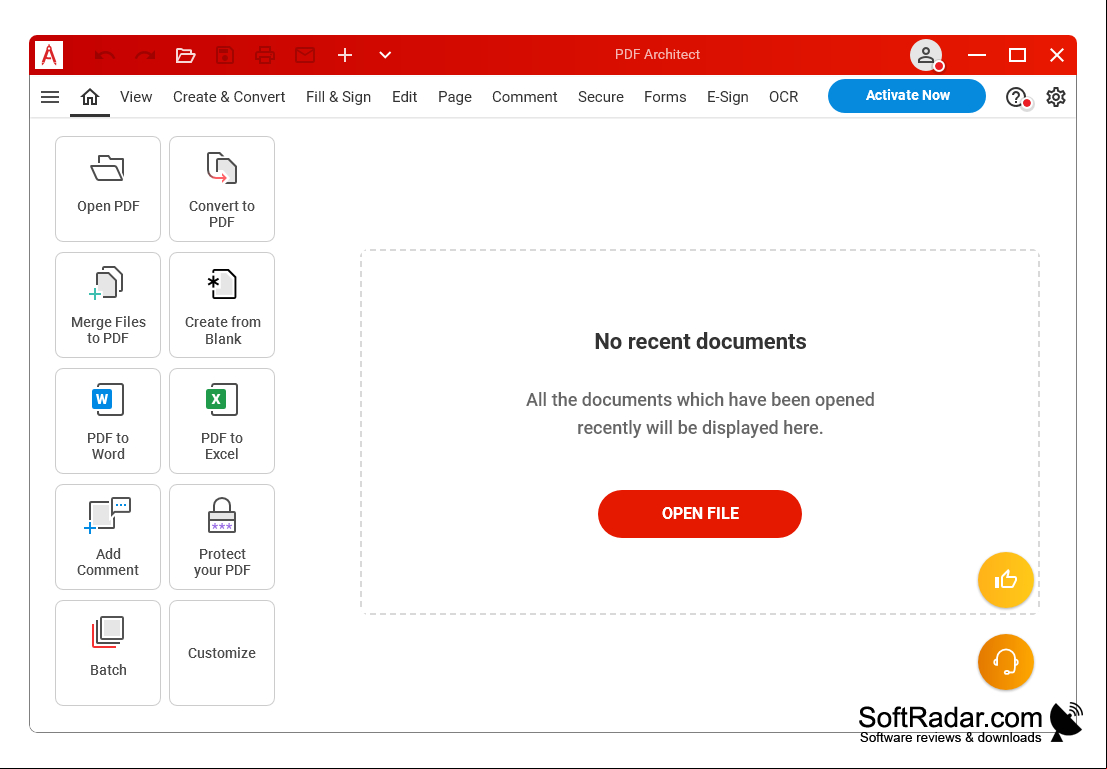Switch to the Fill & Sign tab

tap(338, 97)
